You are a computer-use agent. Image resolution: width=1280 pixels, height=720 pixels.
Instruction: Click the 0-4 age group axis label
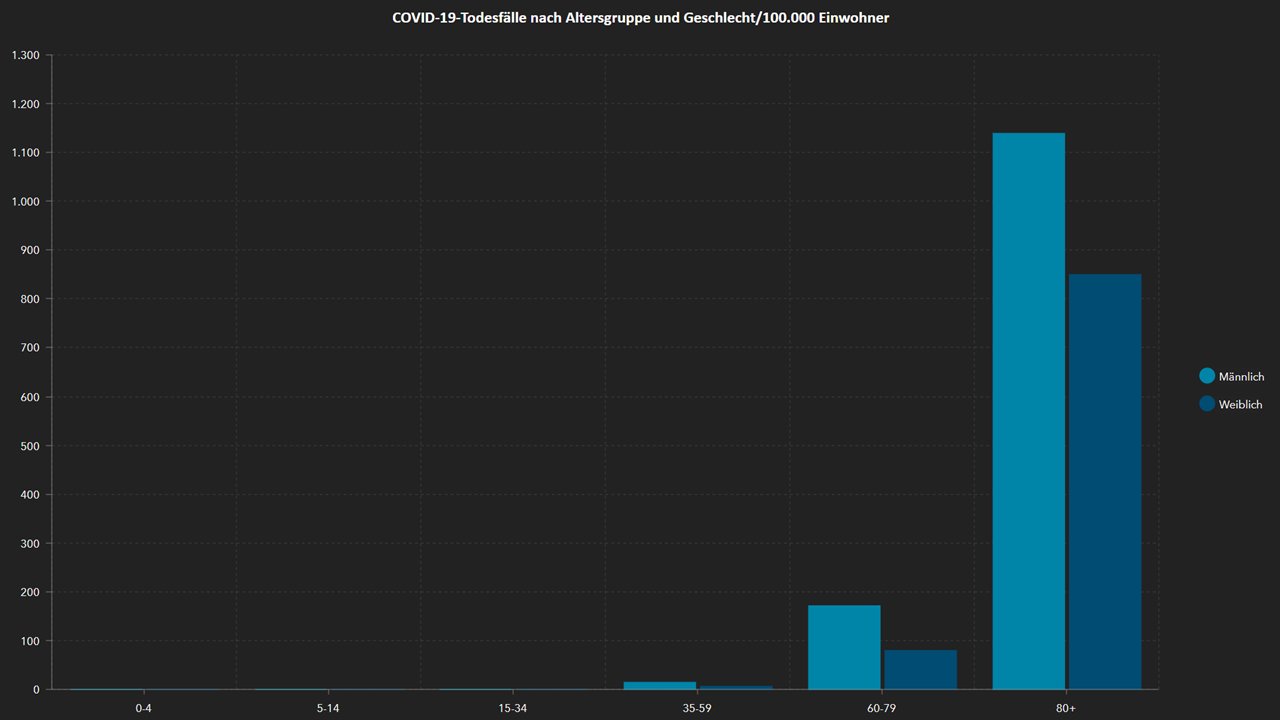pyautogui.click(x=144, y=706)
